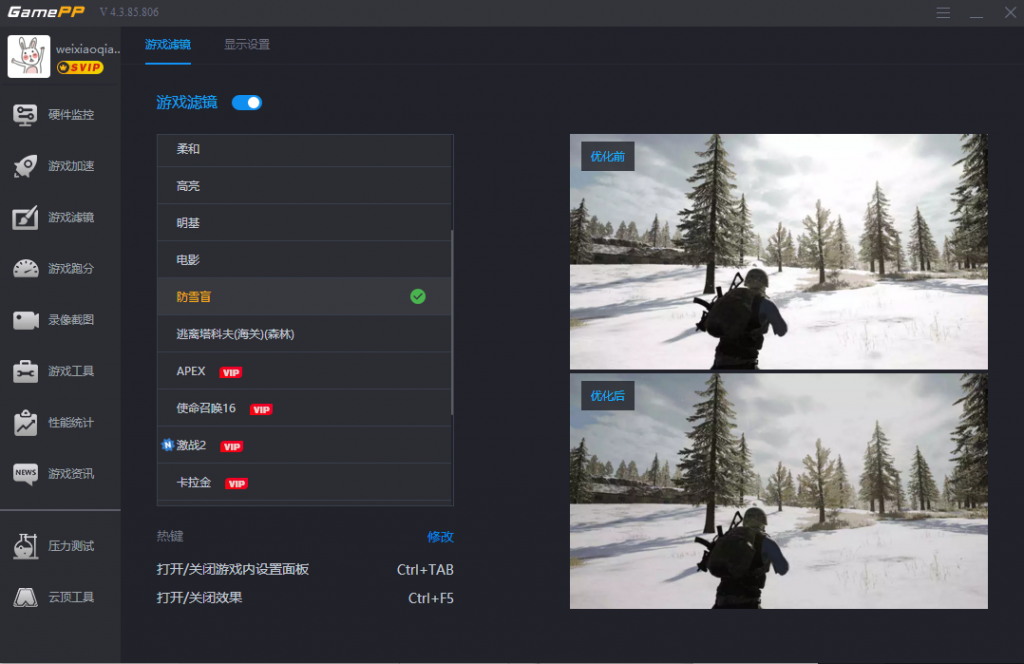This screenshot has width=1024, height=664.
Task: Click the user avatar picture
Action: click(29, 56)
